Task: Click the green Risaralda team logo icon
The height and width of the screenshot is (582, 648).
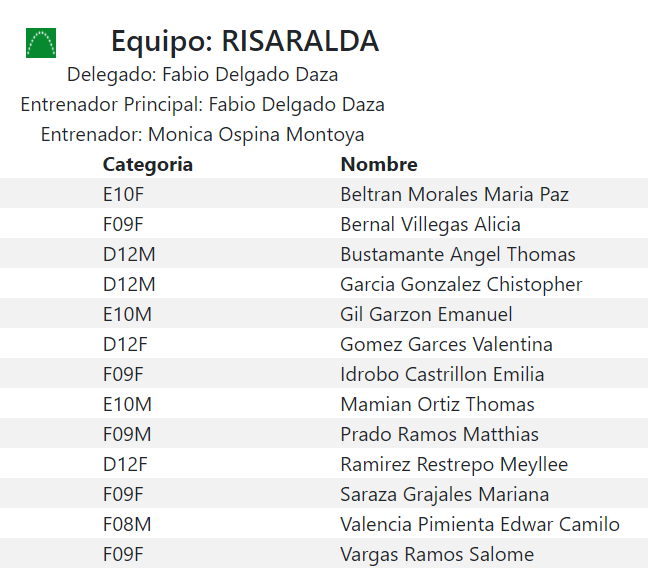Action: point(40,43)
